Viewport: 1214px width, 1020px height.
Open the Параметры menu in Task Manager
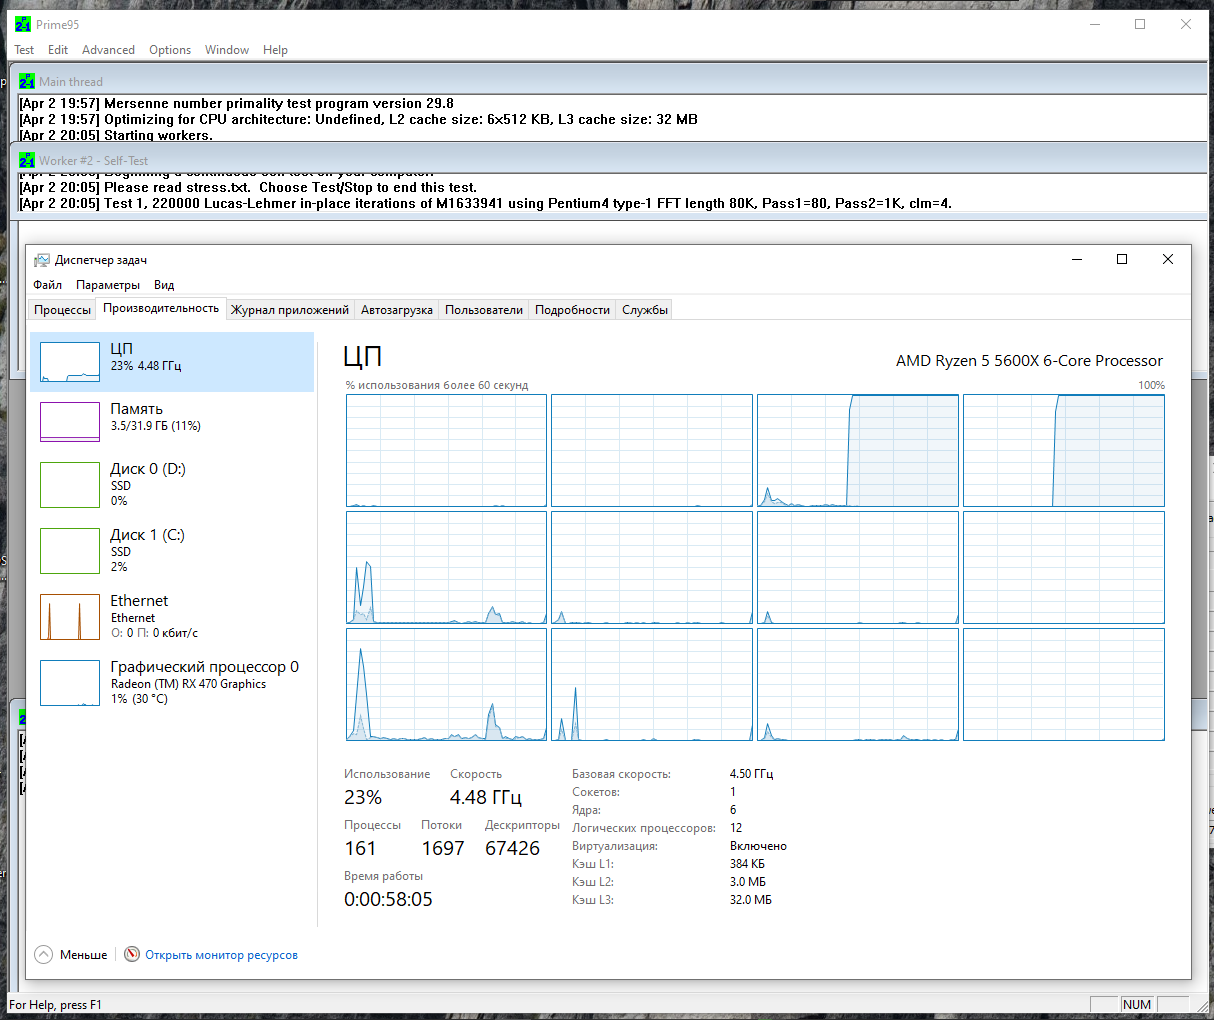108,285
